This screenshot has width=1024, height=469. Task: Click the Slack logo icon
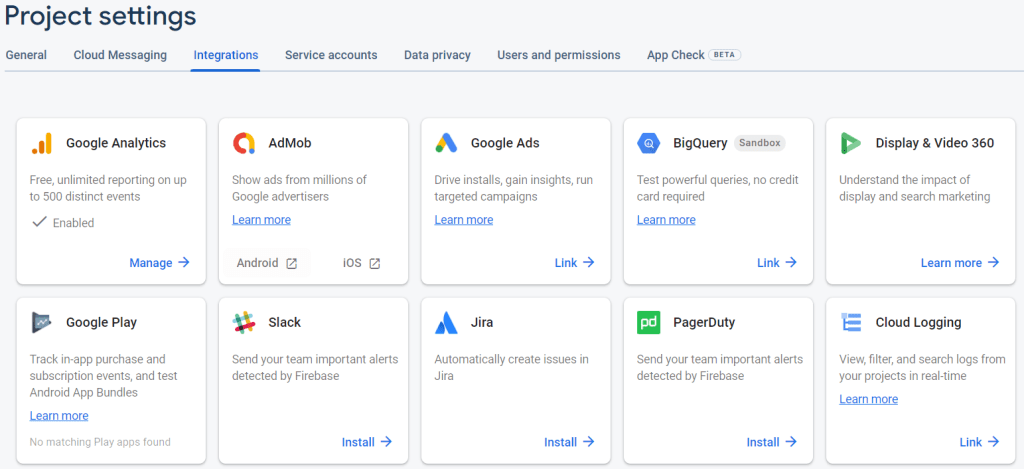[x=244, y=323]
